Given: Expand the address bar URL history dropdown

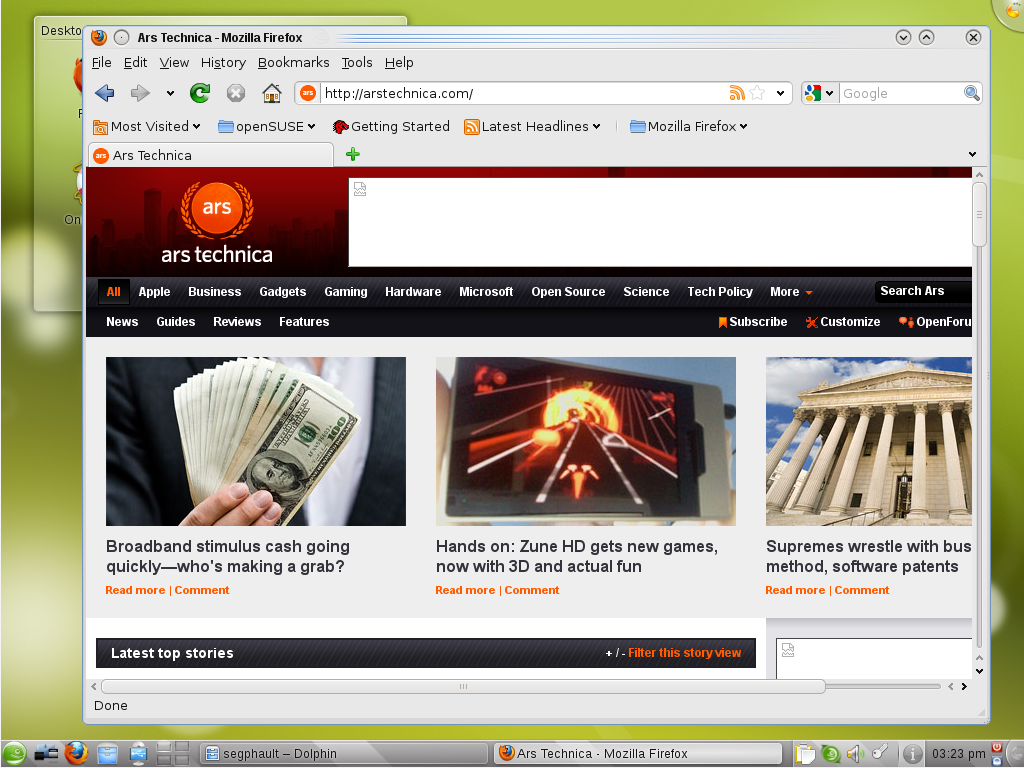Looking at the screenshot, I should click(x=780, y=93).
